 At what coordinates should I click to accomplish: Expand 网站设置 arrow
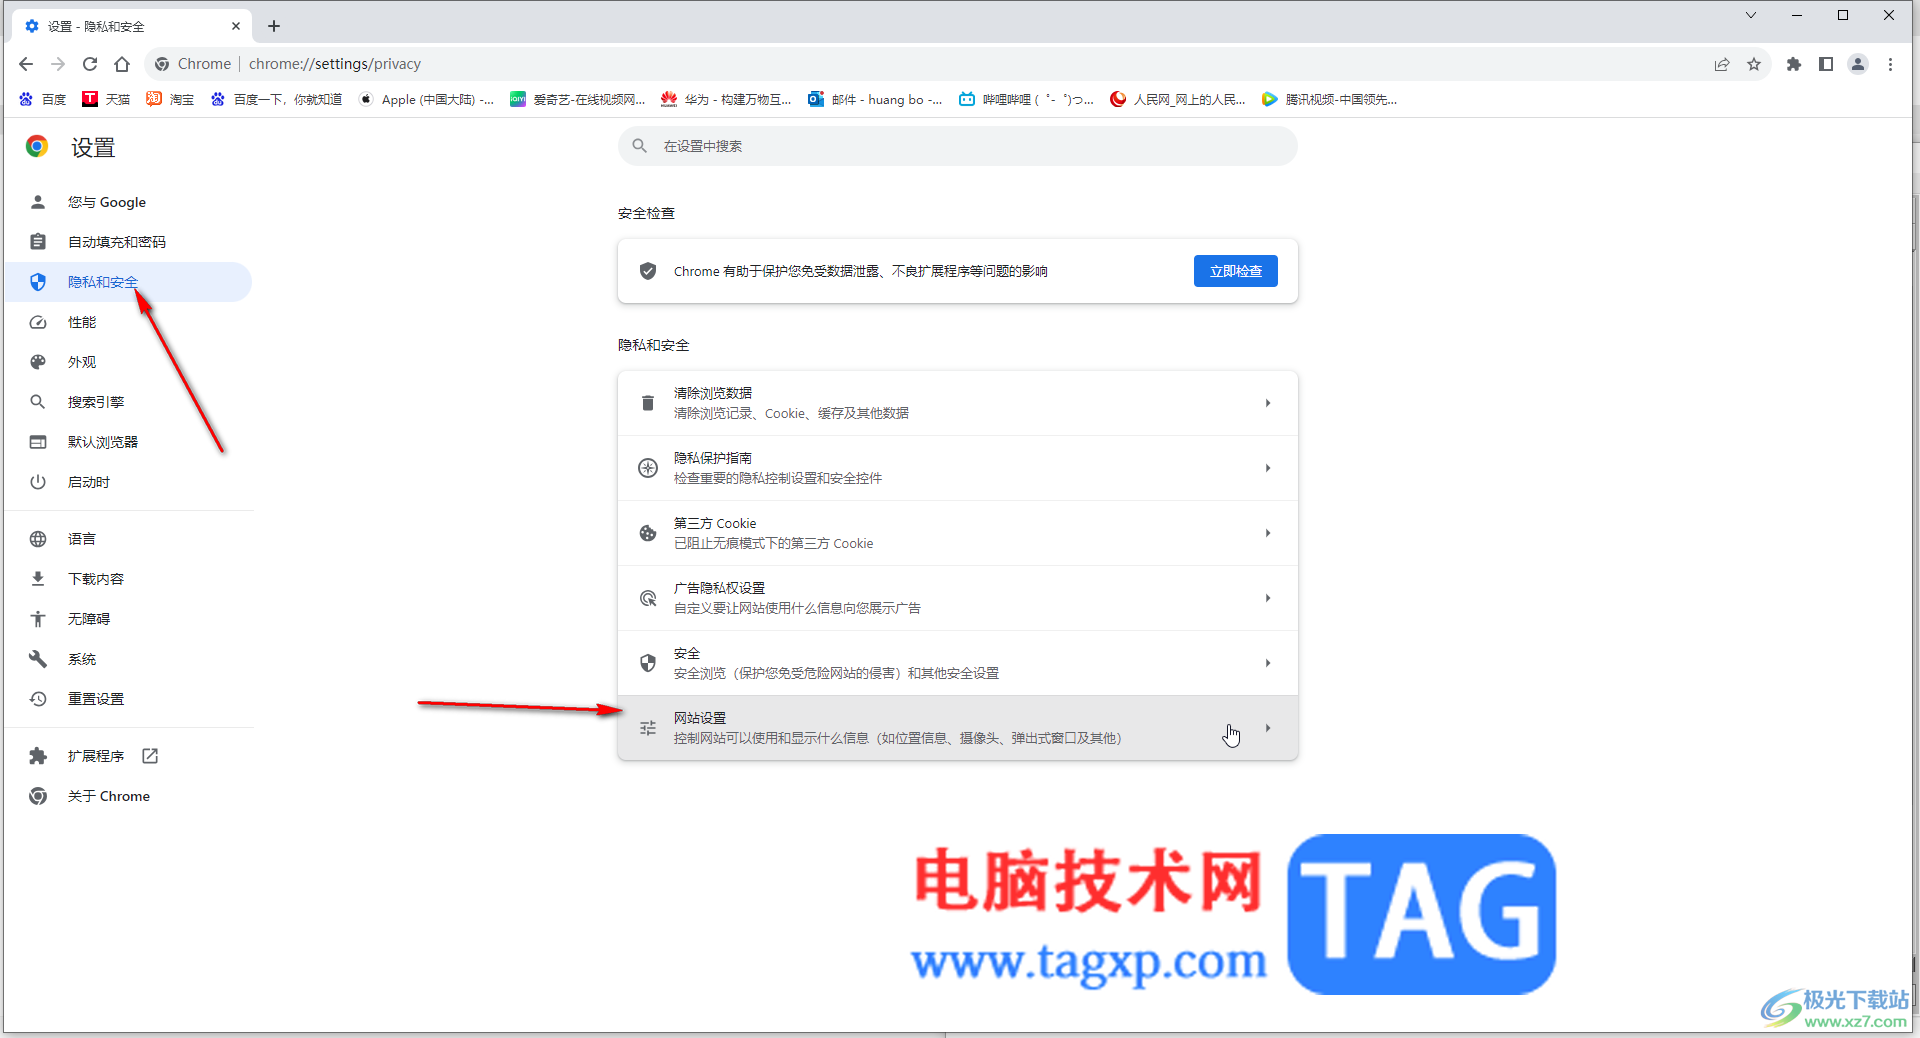point(1267,728)
